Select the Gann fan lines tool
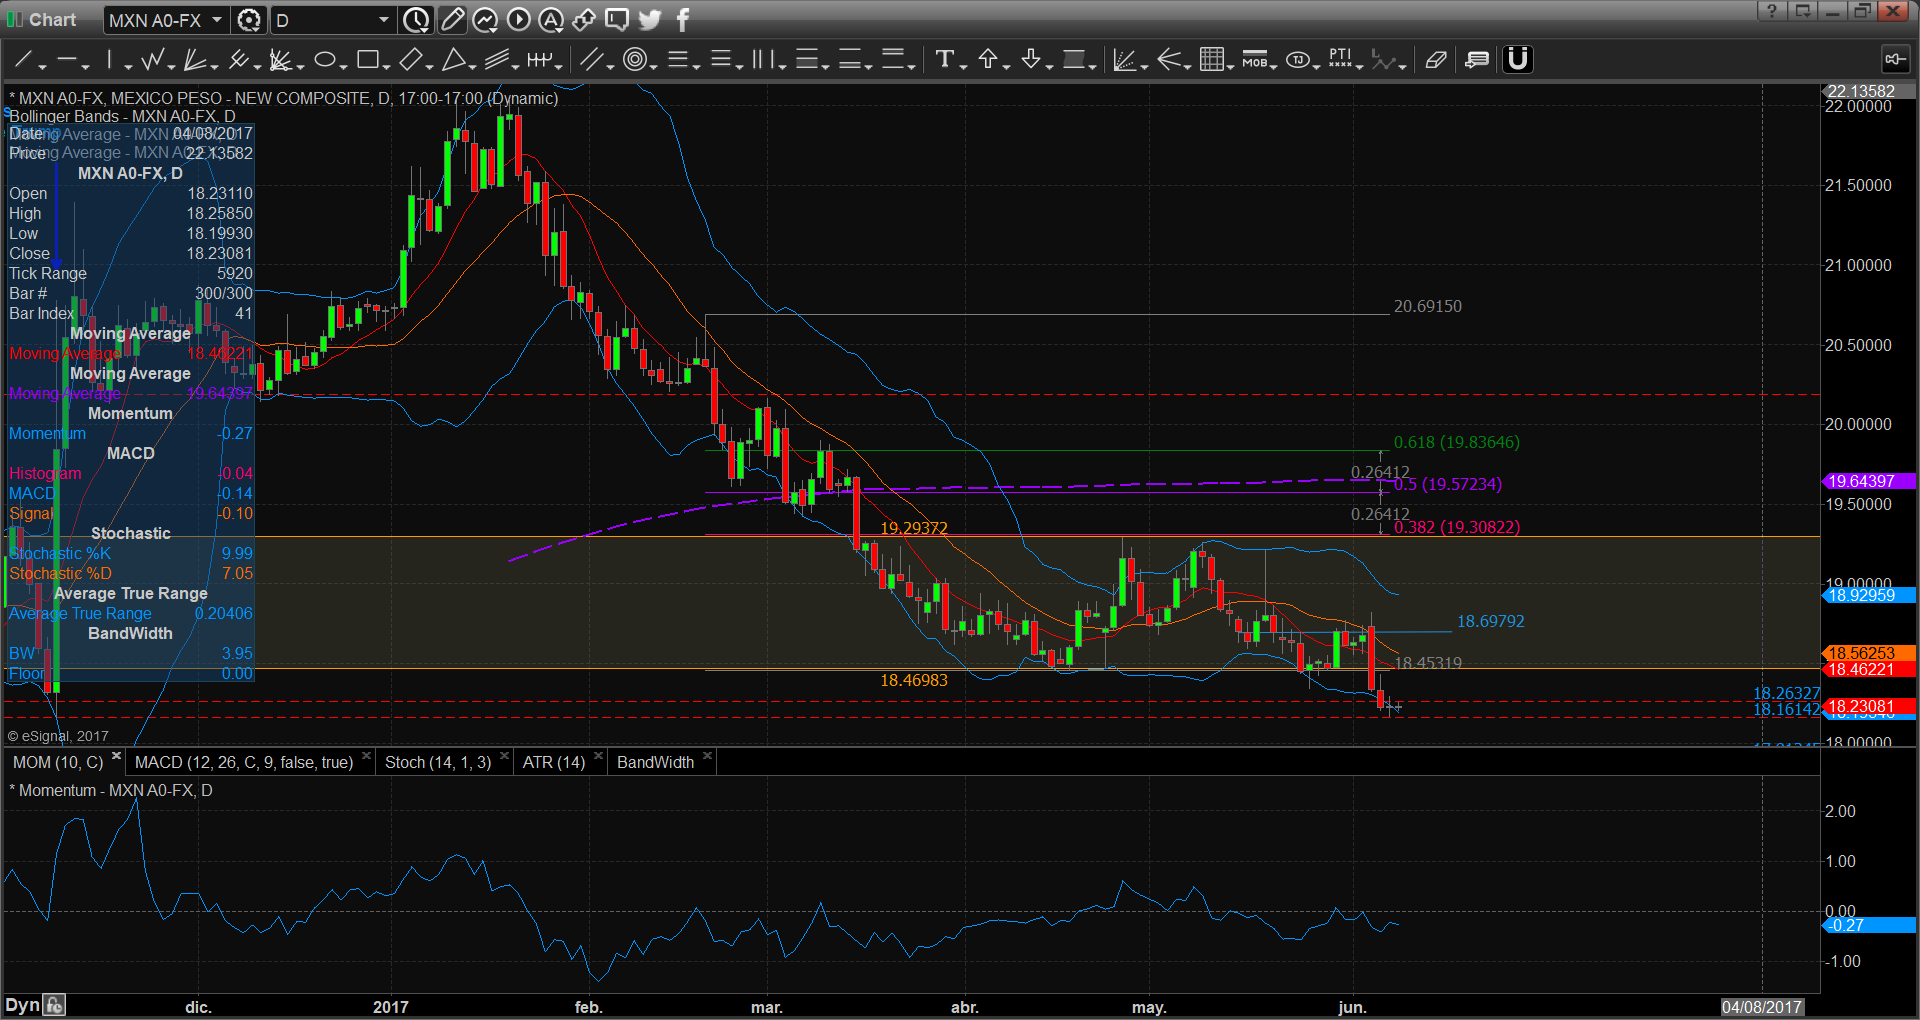Viewport: 1920px width, 1020px height. (195, 60)
